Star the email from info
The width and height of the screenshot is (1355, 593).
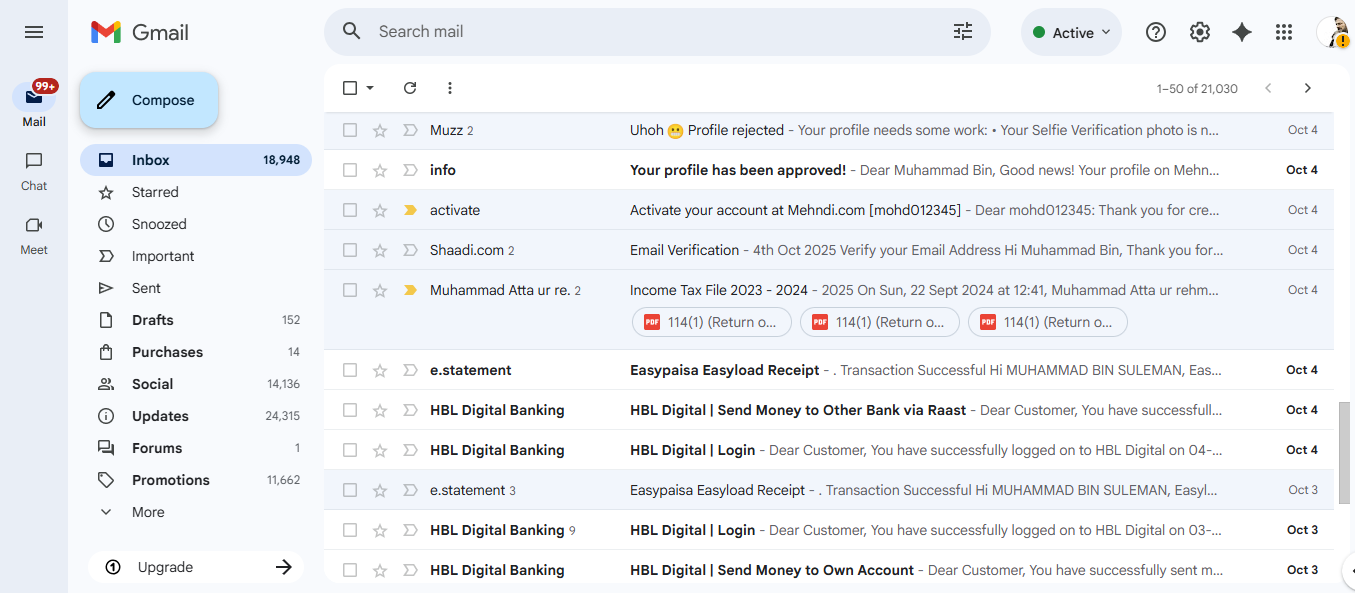point(379,169)
